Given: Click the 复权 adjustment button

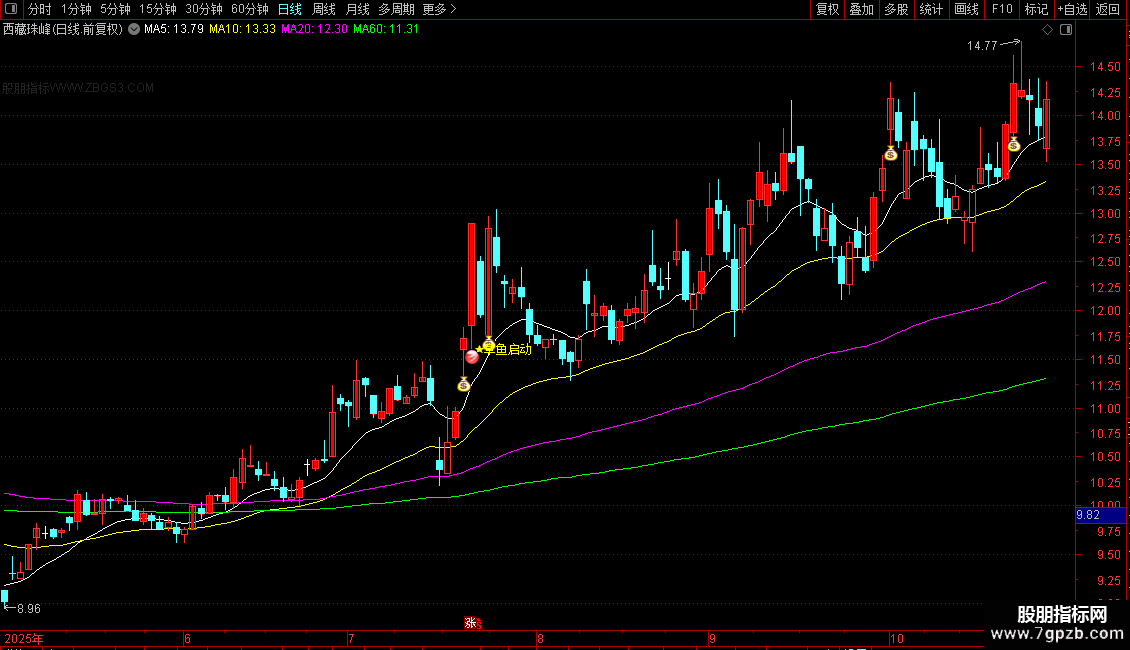Looking at the screenshot, I should click(827, 9).
